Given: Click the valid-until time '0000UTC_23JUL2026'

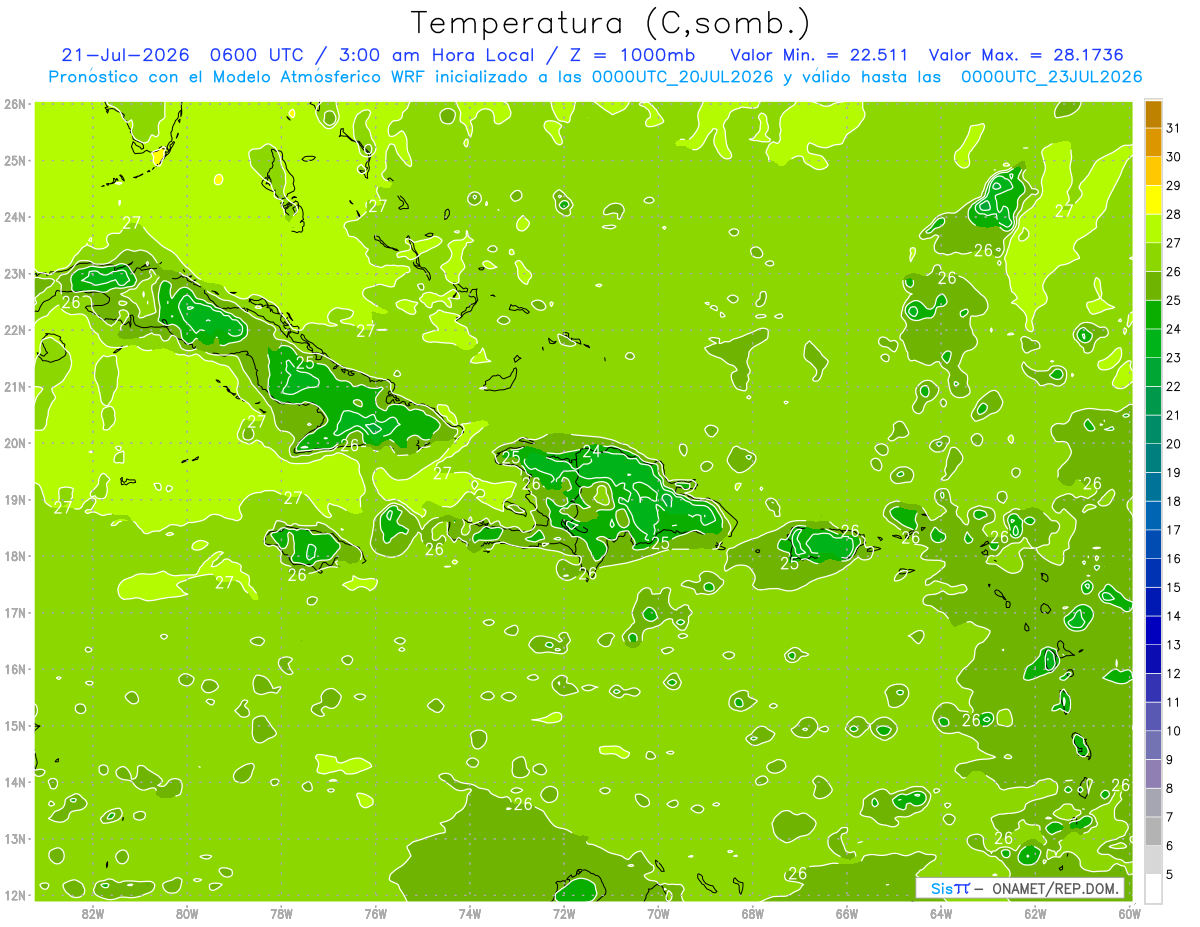Looking at the screenshot, I should (x=1051, y=77).
